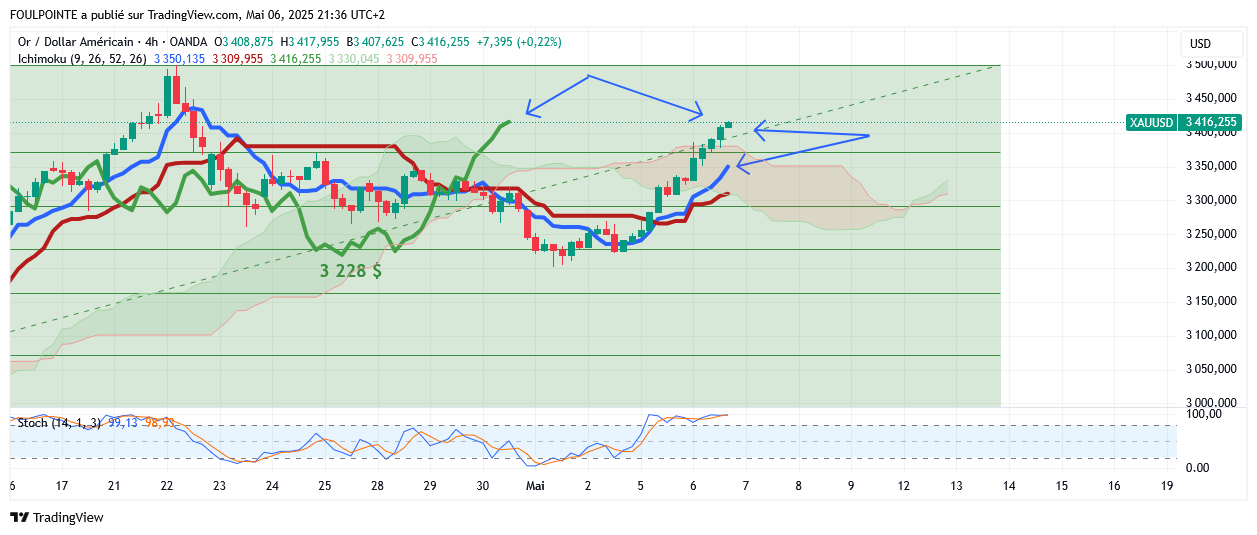Click the low value B3 407,625
Image resolution: width=1257 pixels, height=535 pixels.
point(376,42)
